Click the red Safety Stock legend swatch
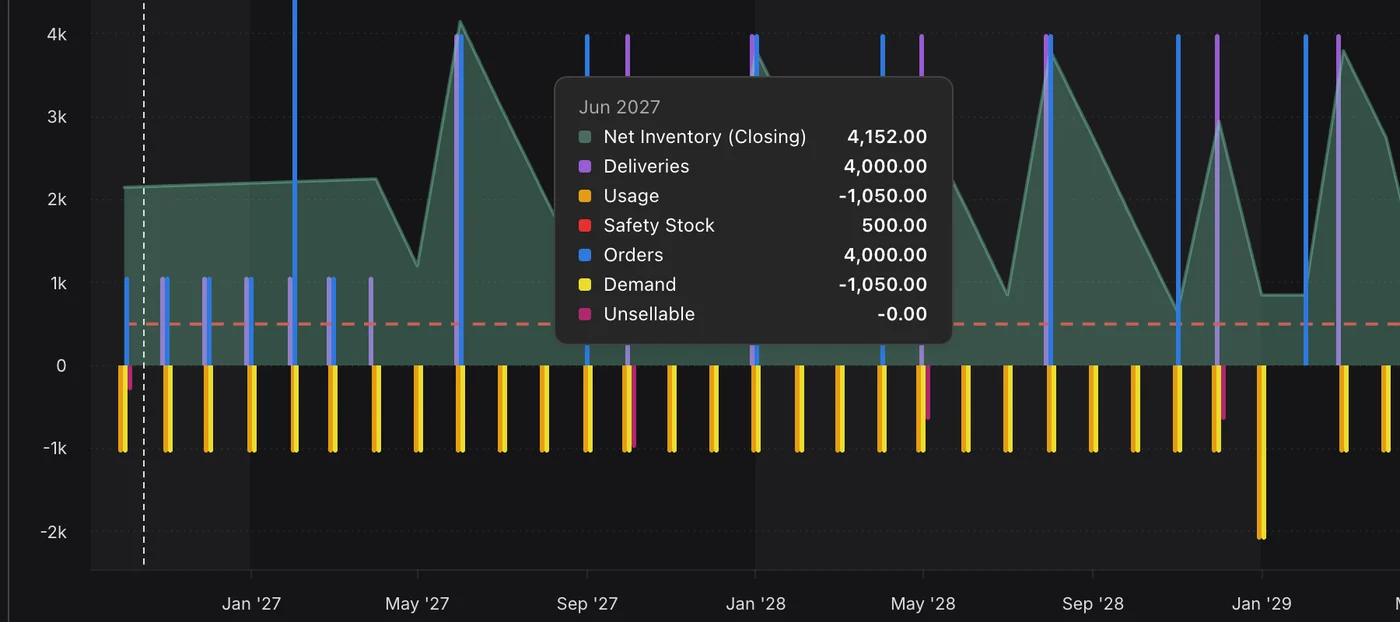 coord(585,226)
